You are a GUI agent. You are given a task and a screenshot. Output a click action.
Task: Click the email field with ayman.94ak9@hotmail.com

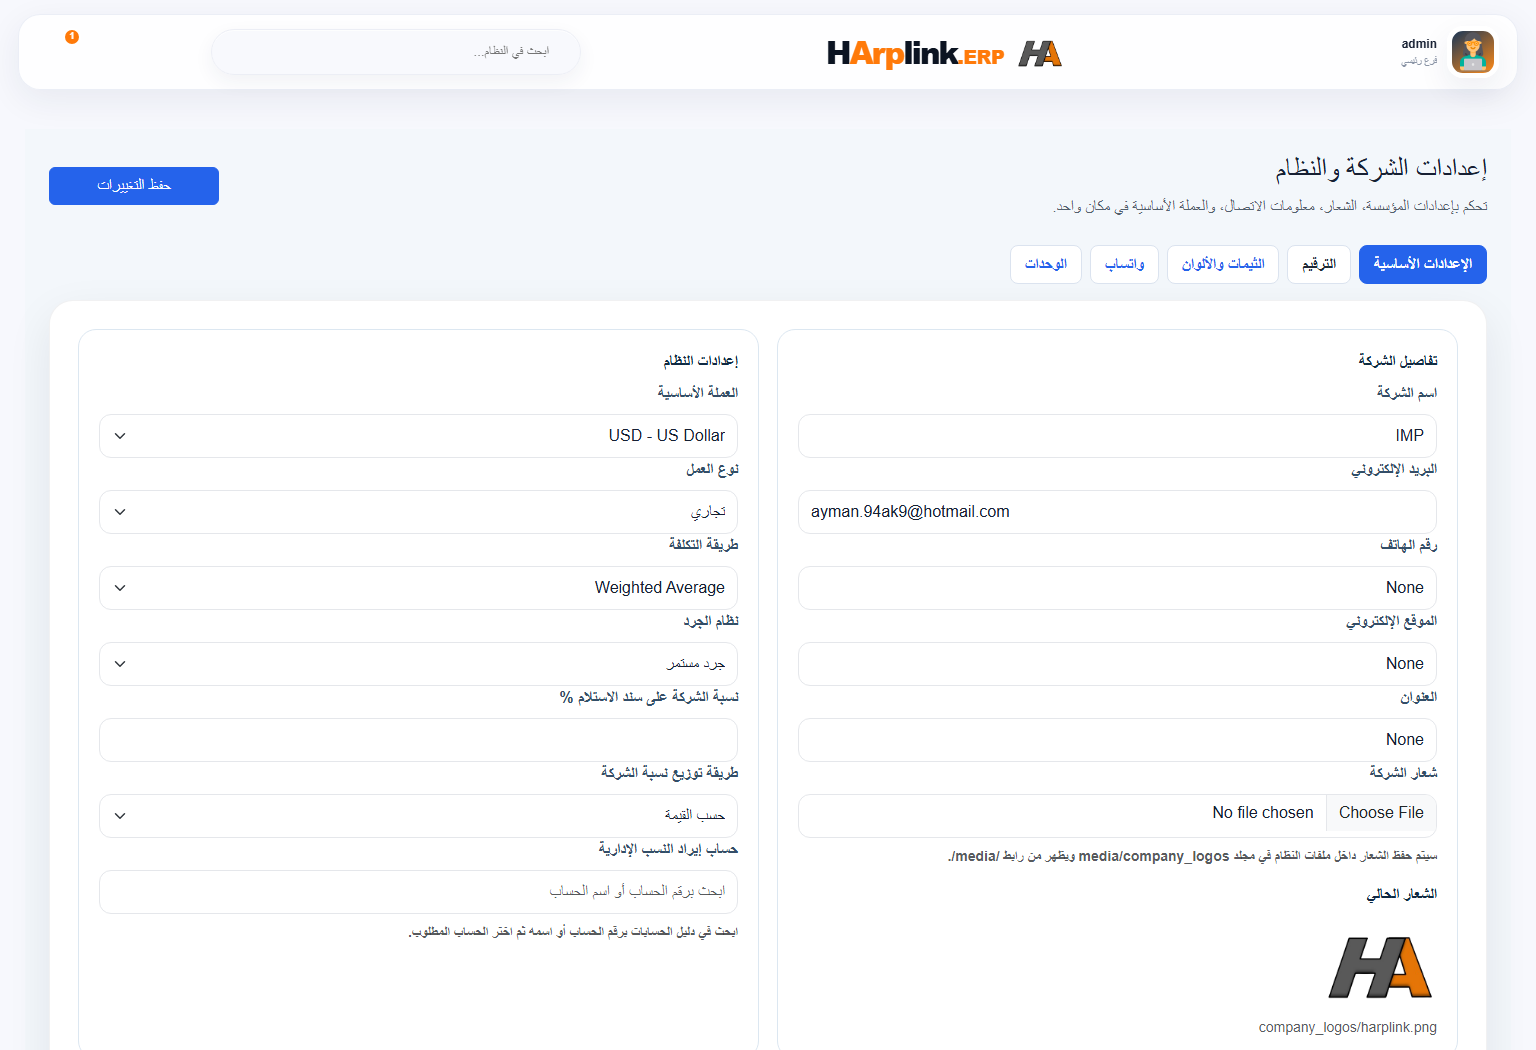click(1117, 512)
